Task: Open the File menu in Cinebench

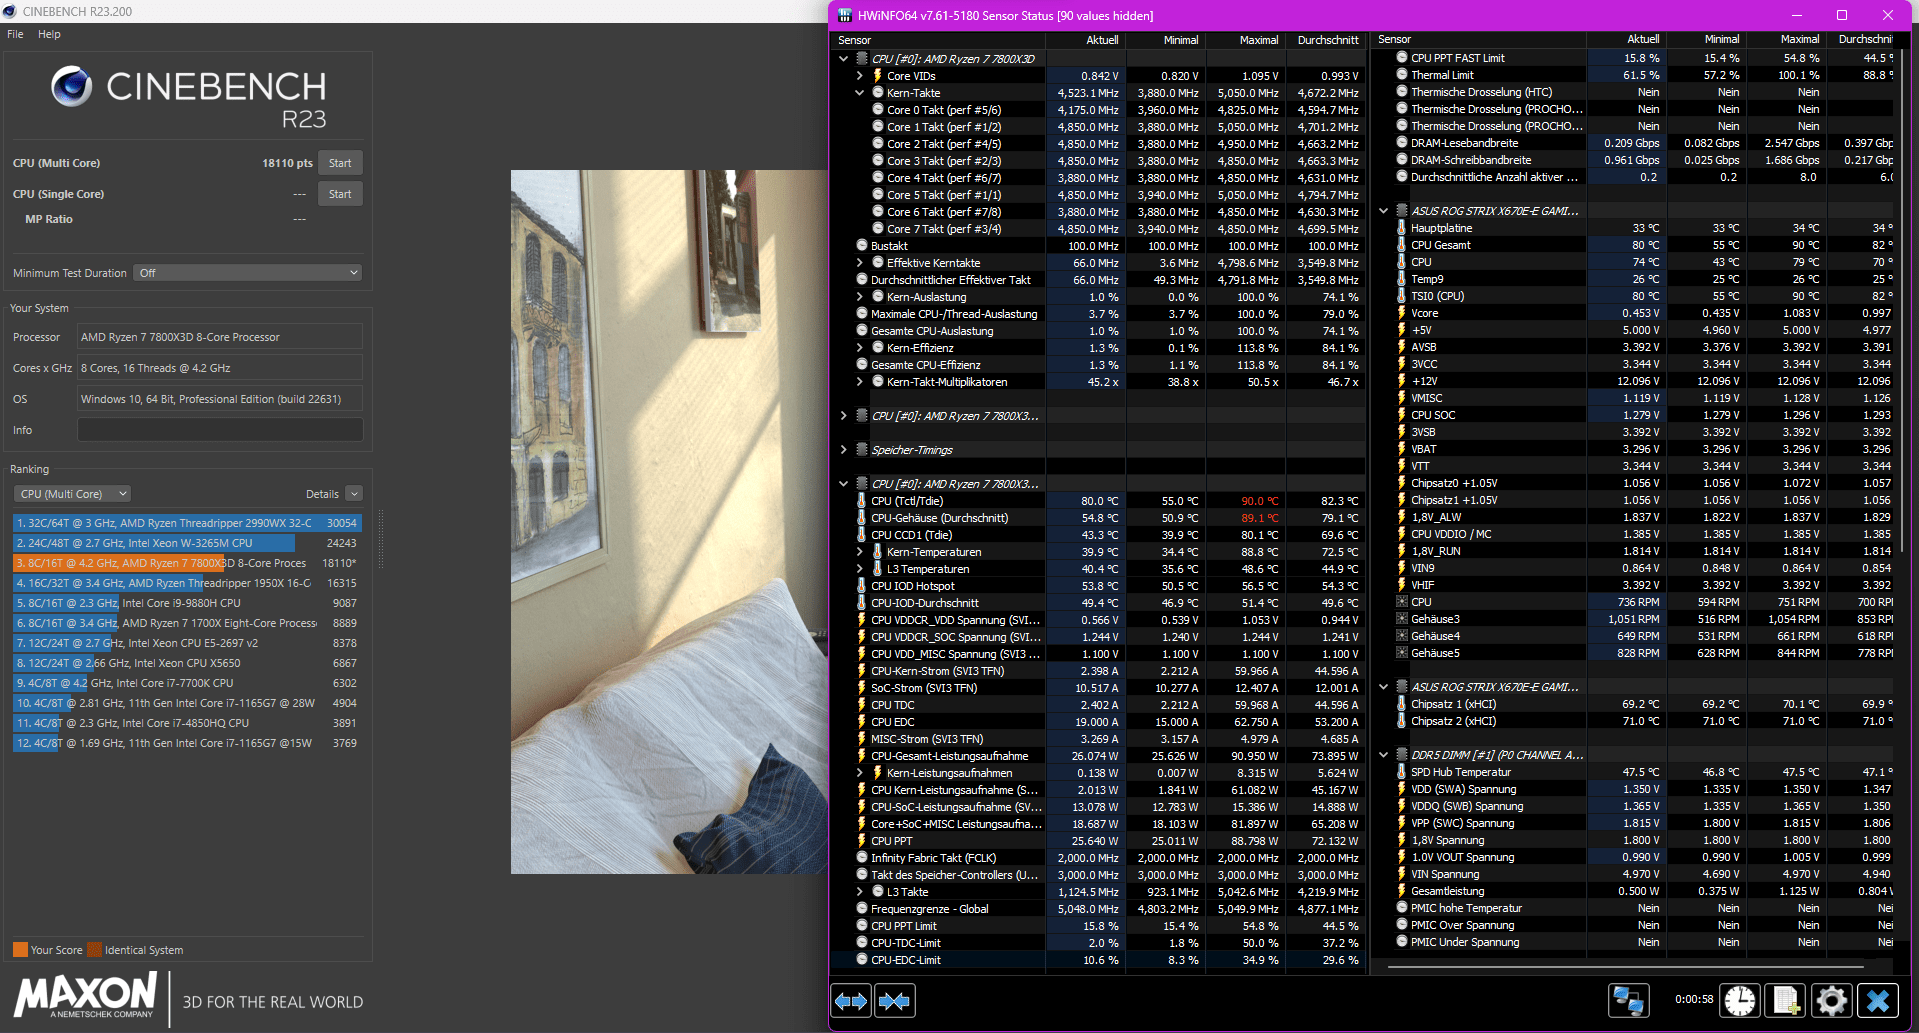Action: (15, 34)
